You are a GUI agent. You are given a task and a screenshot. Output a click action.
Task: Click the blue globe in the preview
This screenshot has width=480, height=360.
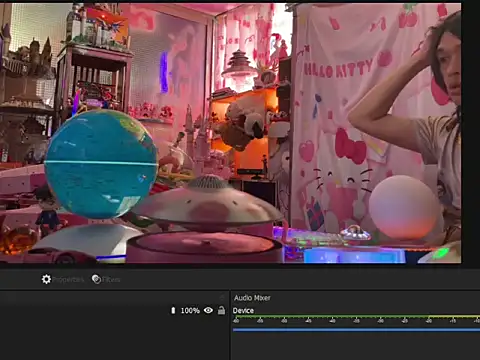click(101, 163)
